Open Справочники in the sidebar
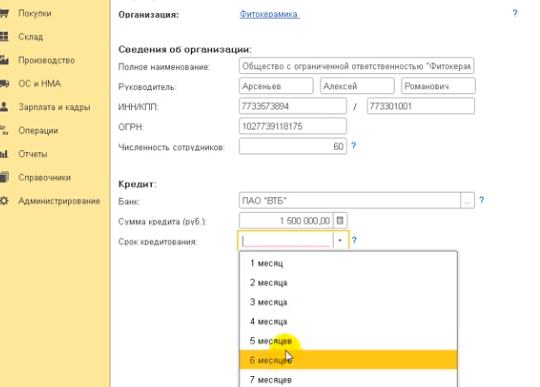540x387 pixels. 44,177
